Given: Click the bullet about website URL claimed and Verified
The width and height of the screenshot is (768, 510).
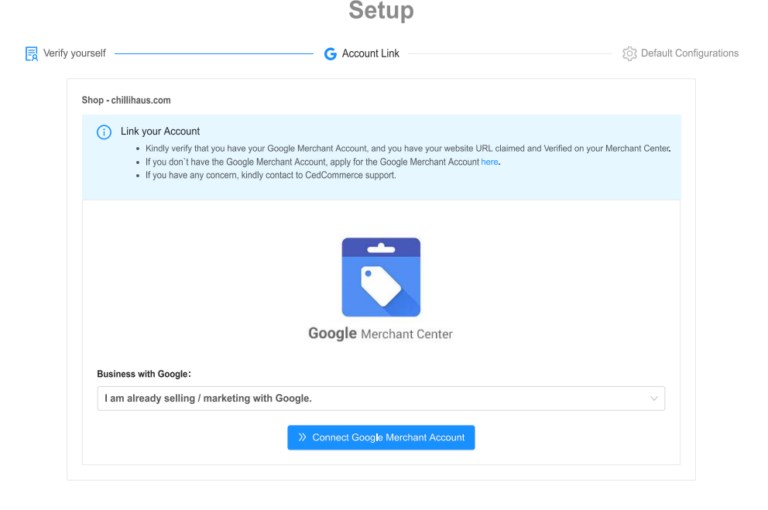Looking at the screenshot, I should coord(408,148).
